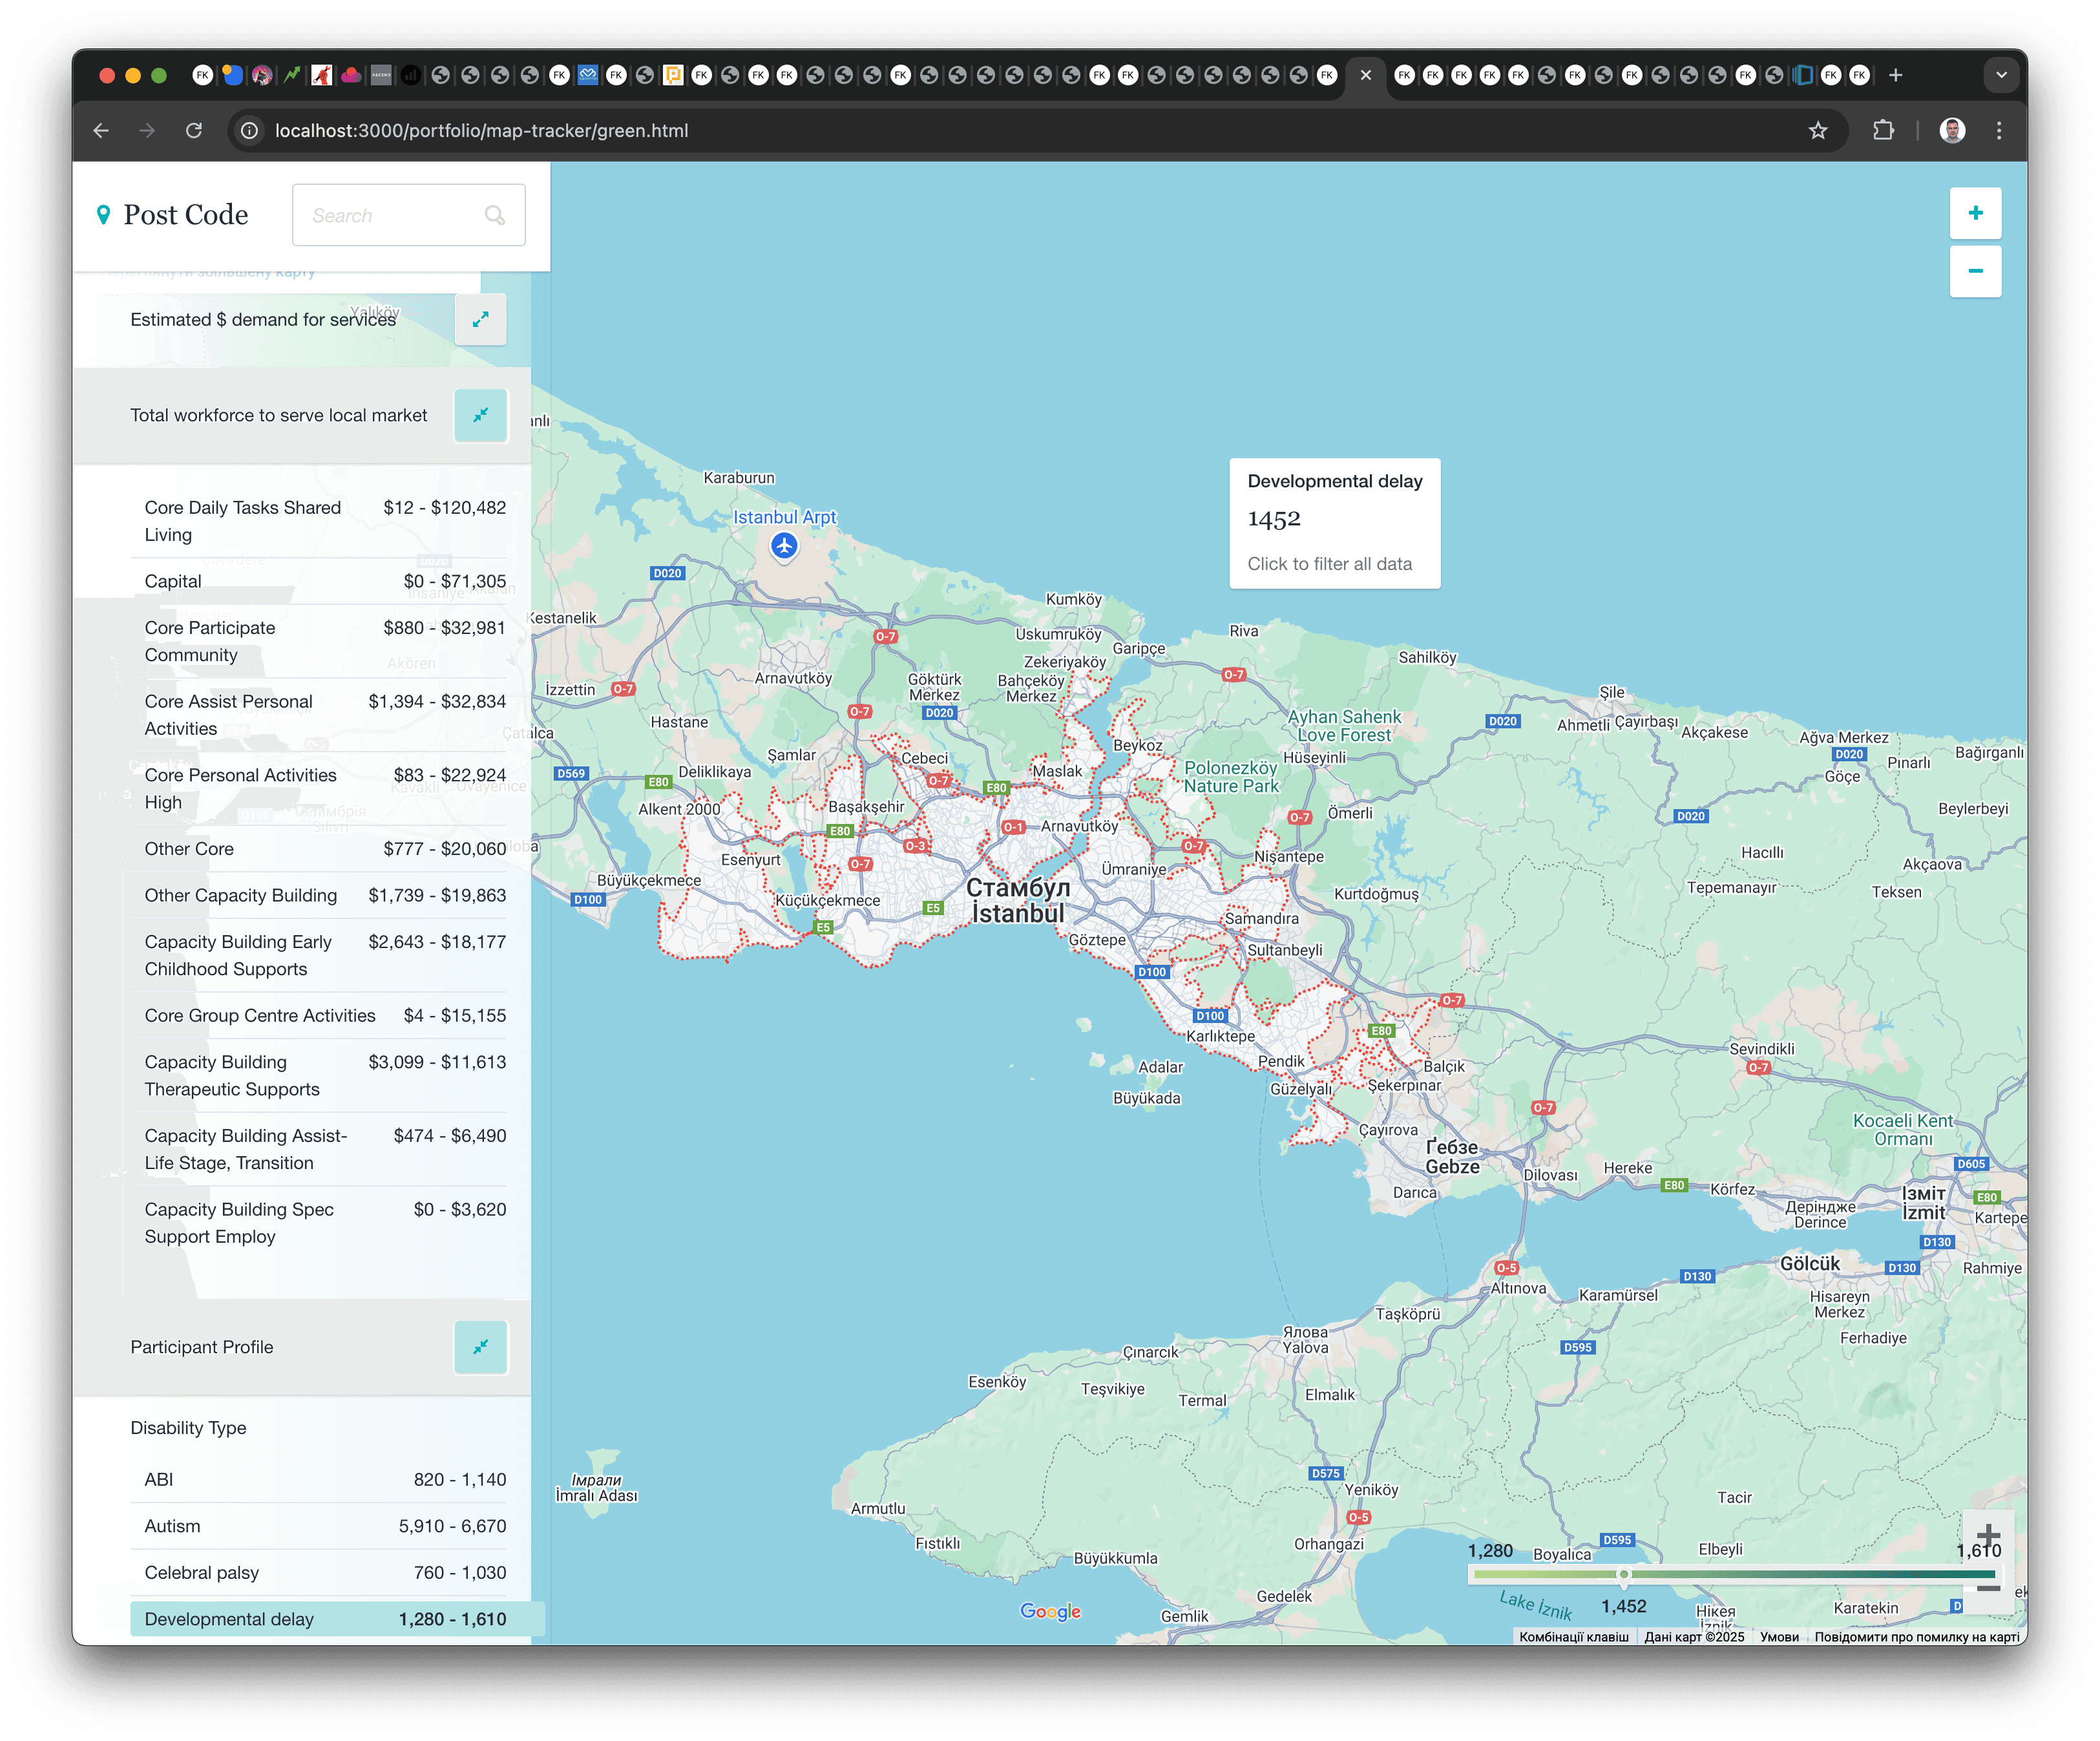The image size is (2100, 1741).
Task: Open Комбінації клавіш keyboard shortcuts link
Action: pos(1573,1637)
